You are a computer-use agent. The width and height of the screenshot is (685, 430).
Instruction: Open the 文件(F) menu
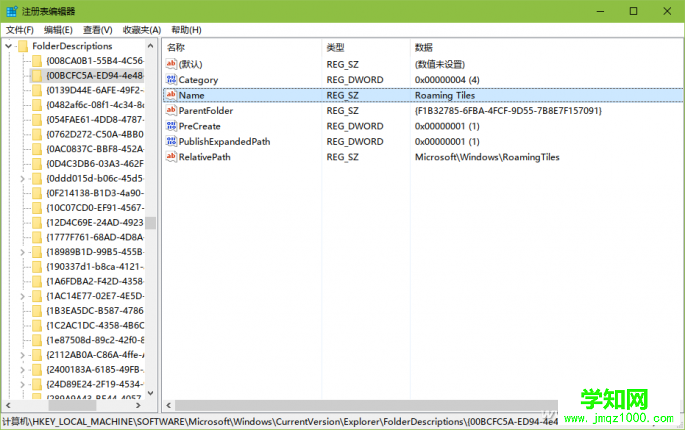click(x=20, y=30)
